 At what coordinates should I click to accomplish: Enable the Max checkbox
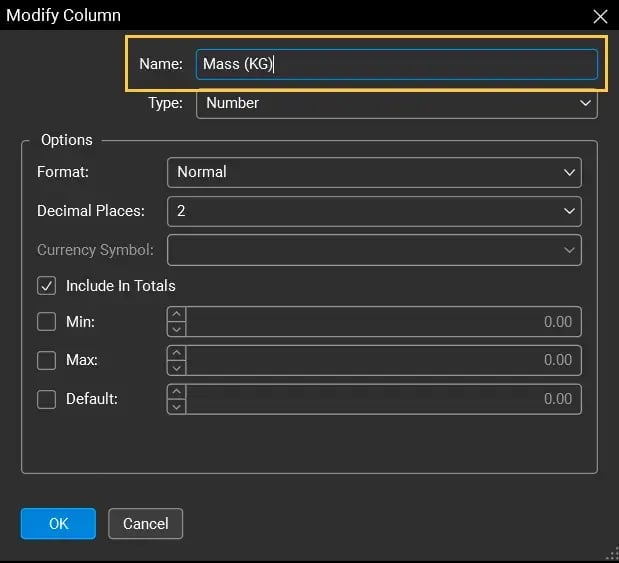click(46, 360)
